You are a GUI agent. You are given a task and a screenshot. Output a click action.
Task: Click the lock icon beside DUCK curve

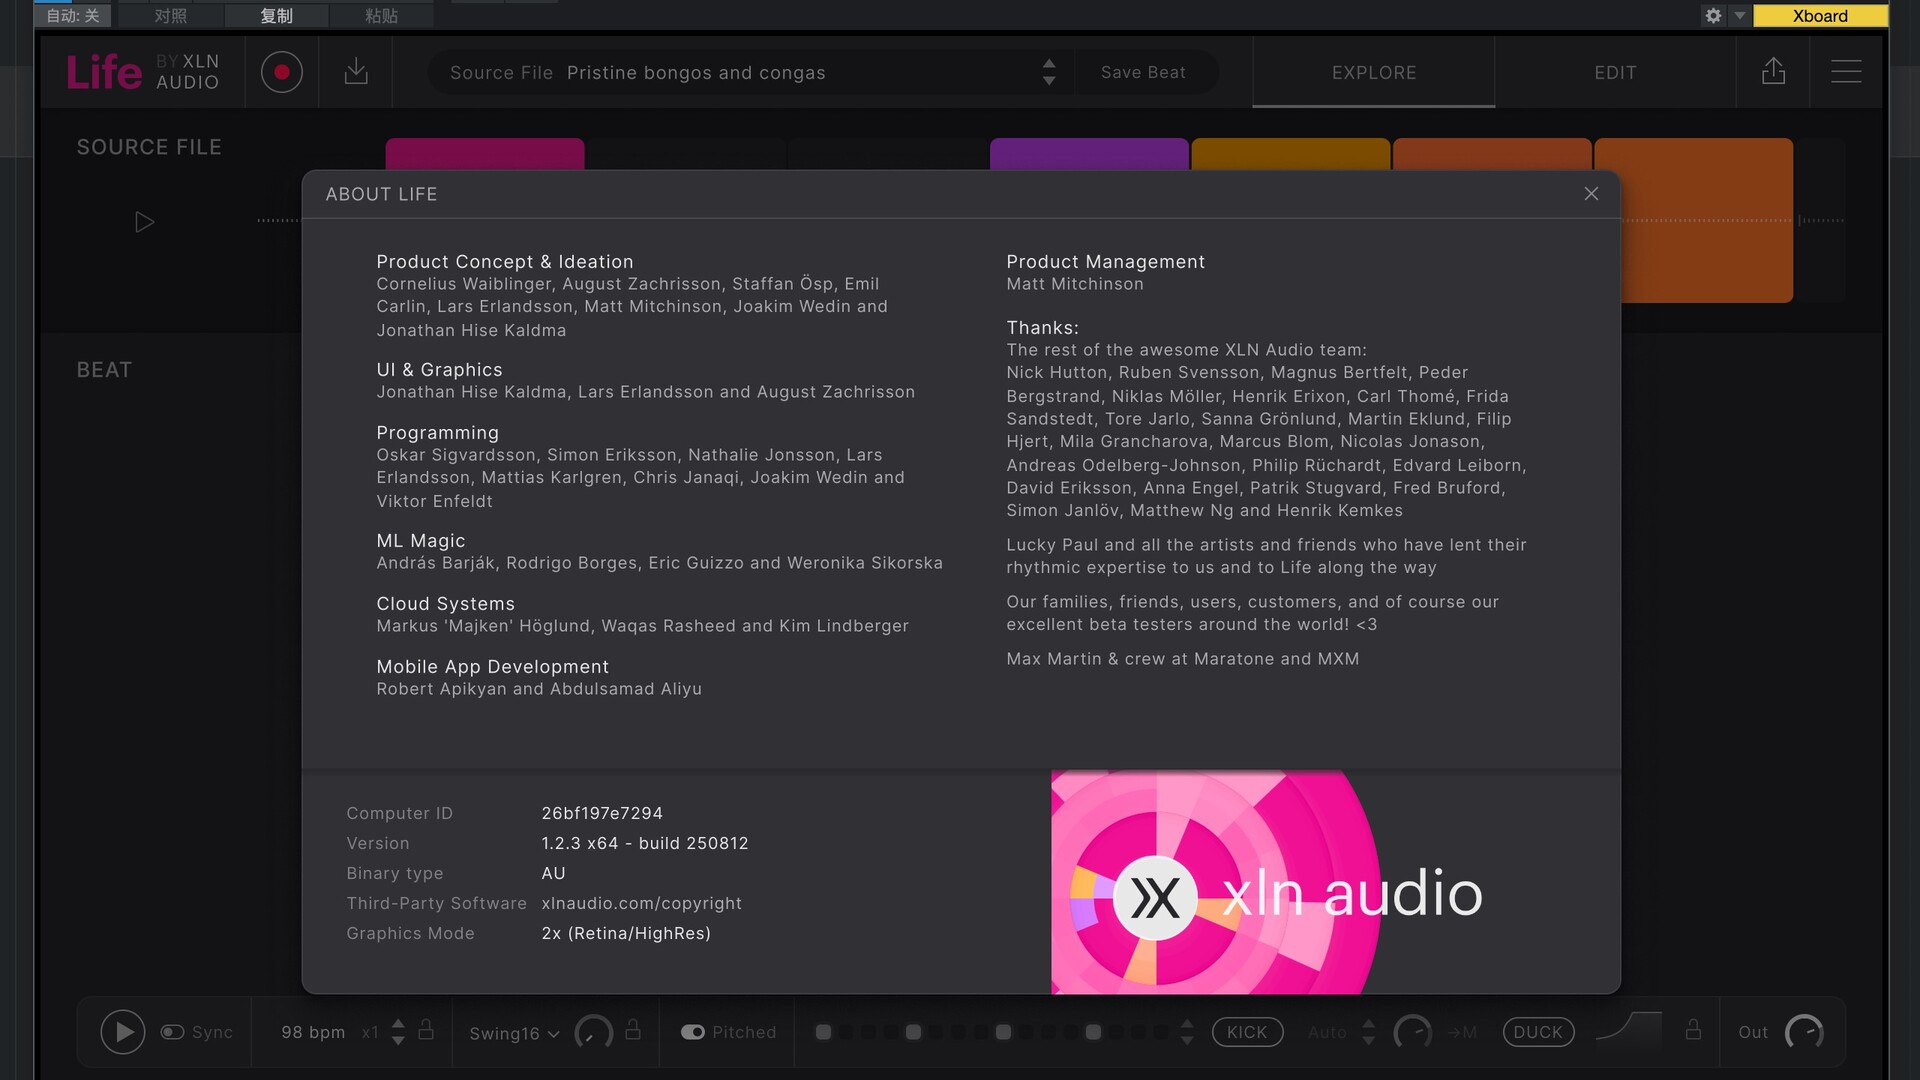[1693, 1030]
